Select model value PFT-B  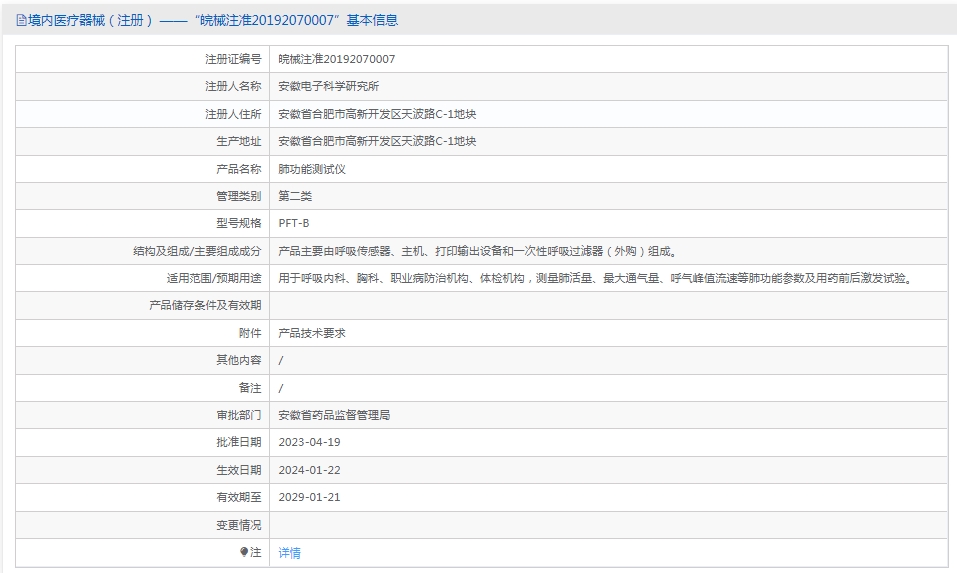pos(294,223)
